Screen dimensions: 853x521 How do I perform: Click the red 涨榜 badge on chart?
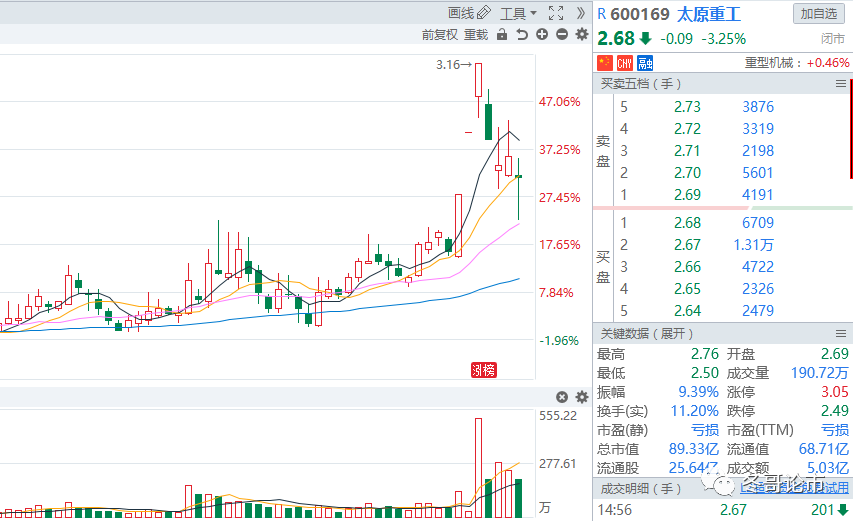(x=484, y=370)
